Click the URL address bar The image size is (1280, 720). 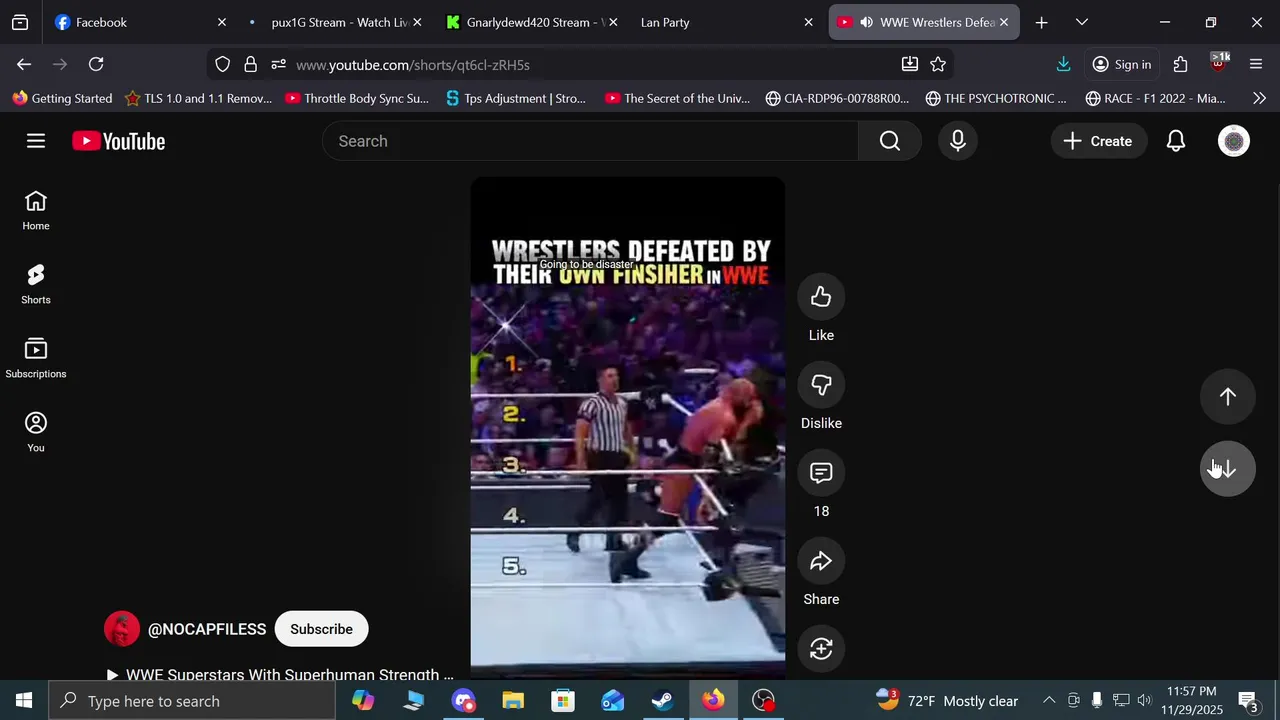[x=590, y=64]
